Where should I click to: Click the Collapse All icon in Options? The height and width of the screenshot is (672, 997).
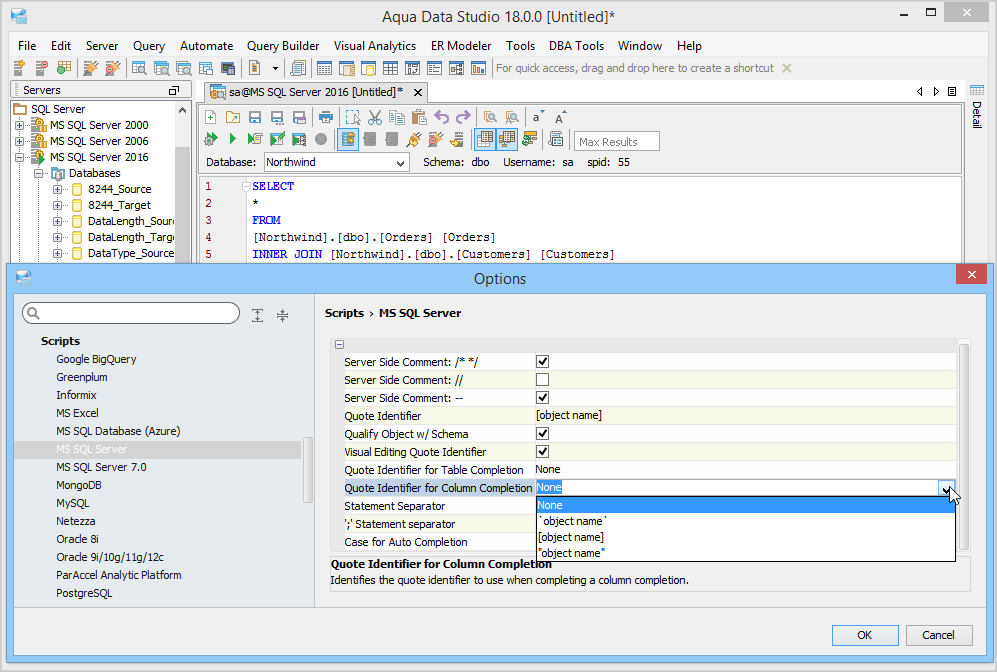[x=282, y=314]
